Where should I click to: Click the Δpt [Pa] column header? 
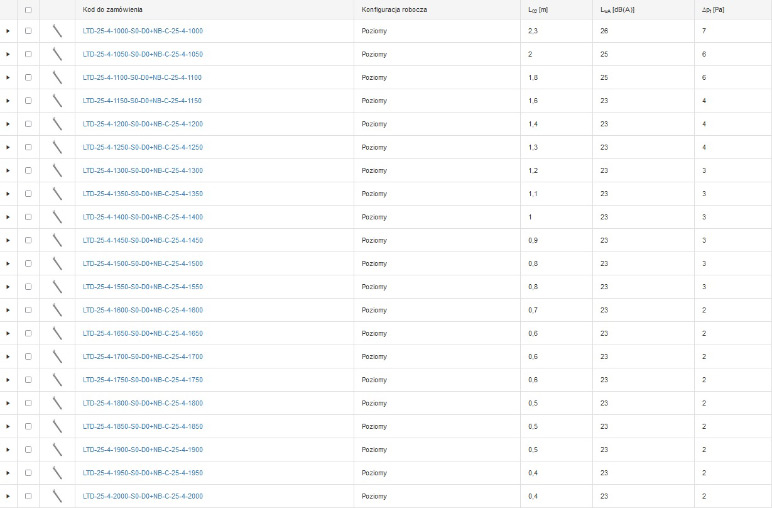coord(713,10)
